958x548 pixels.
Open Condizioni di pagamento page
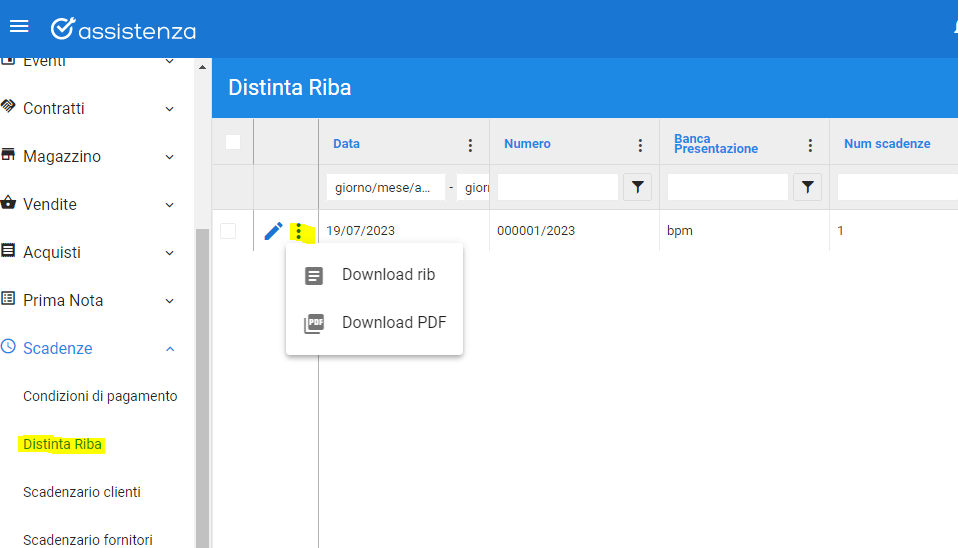(x=100, y=396)
